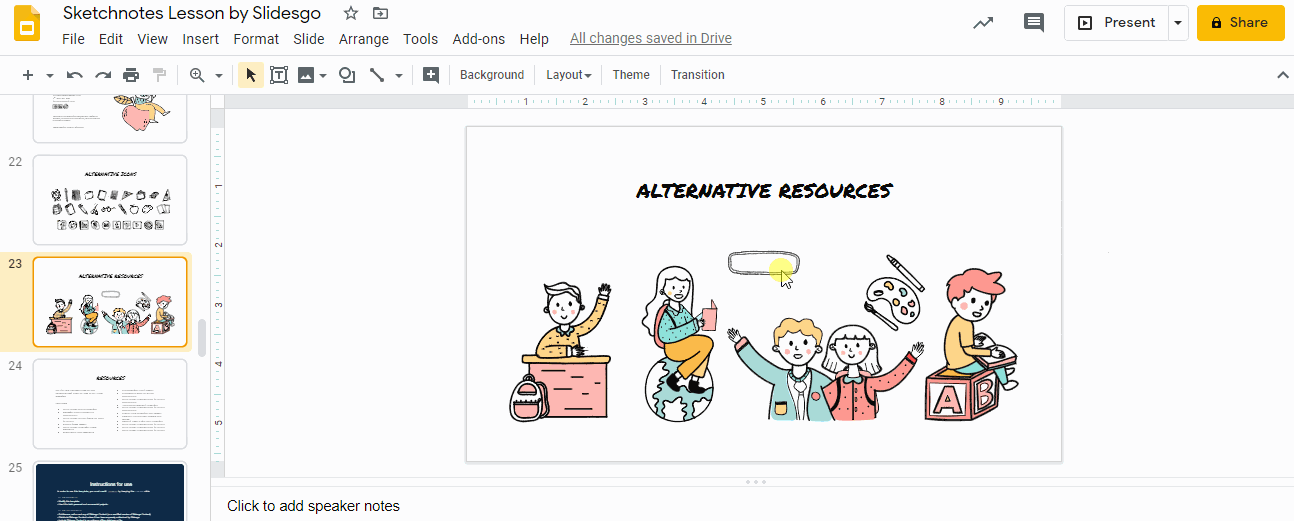Select slide 23 Alternative Resources thumbnail
The image size is (1294, 521).
point(110,302)
